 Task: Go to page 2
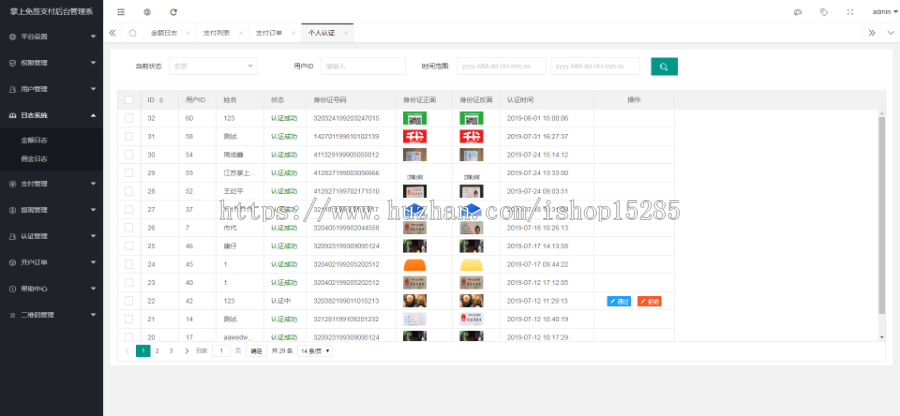pyautogui.click(x=157, y=351)
